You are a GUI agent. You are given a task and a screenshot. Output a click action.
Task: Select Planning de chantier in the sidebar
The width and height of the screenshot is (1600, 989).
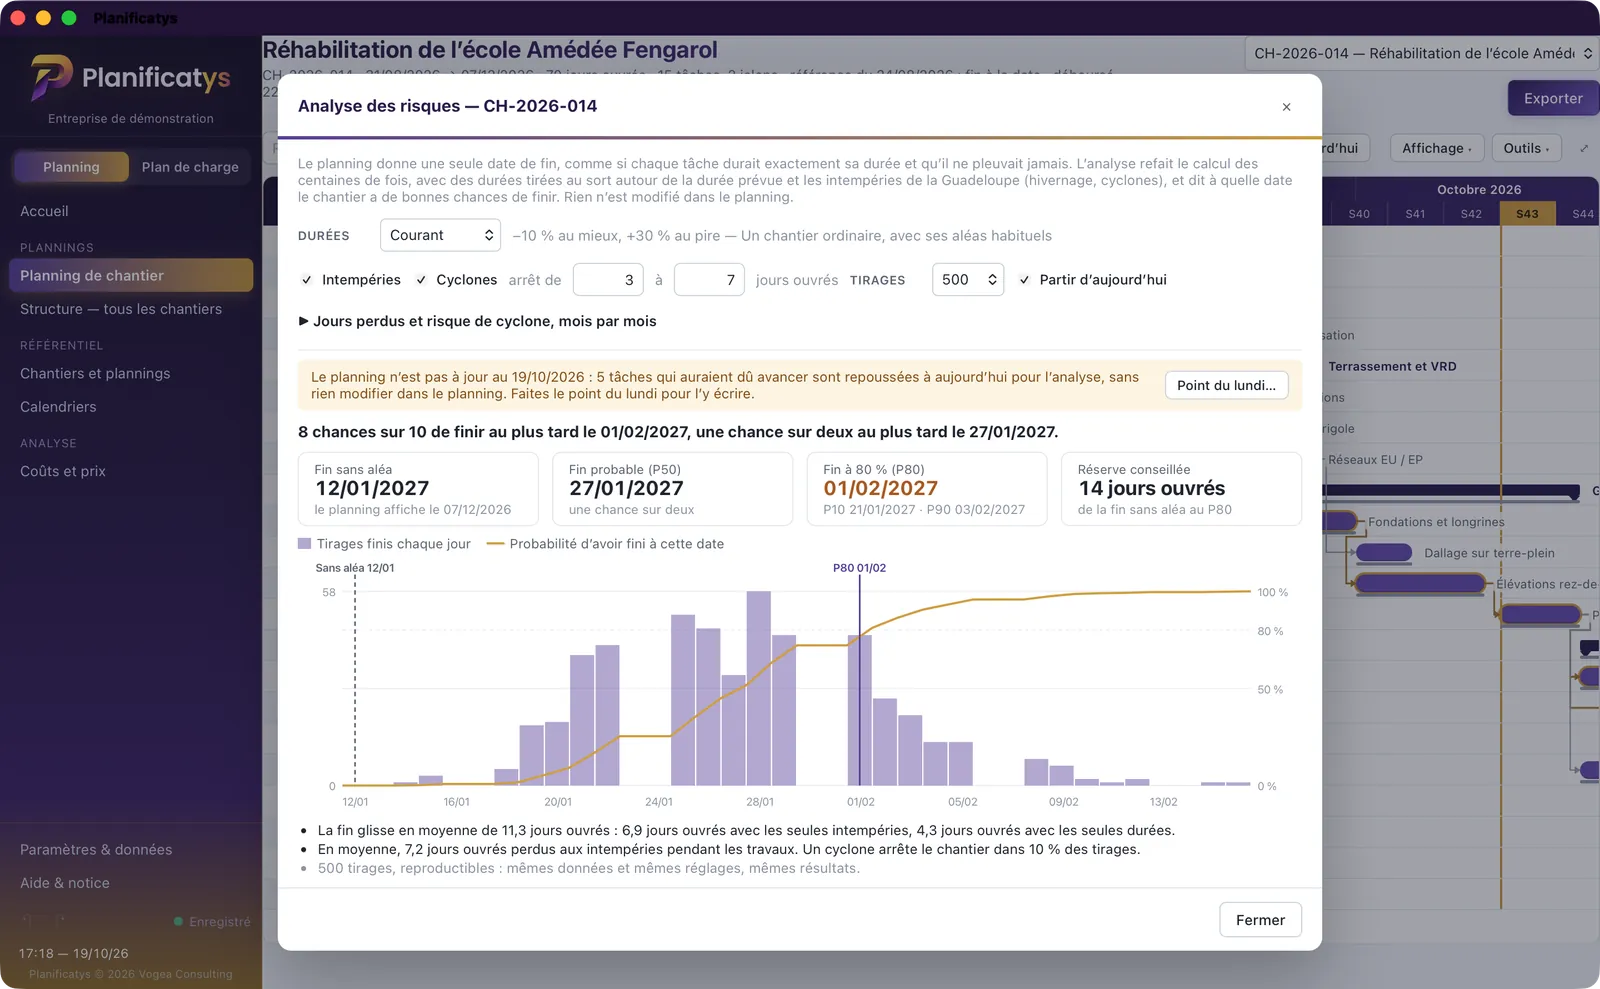pyautogui.click(x=131, y=275)
